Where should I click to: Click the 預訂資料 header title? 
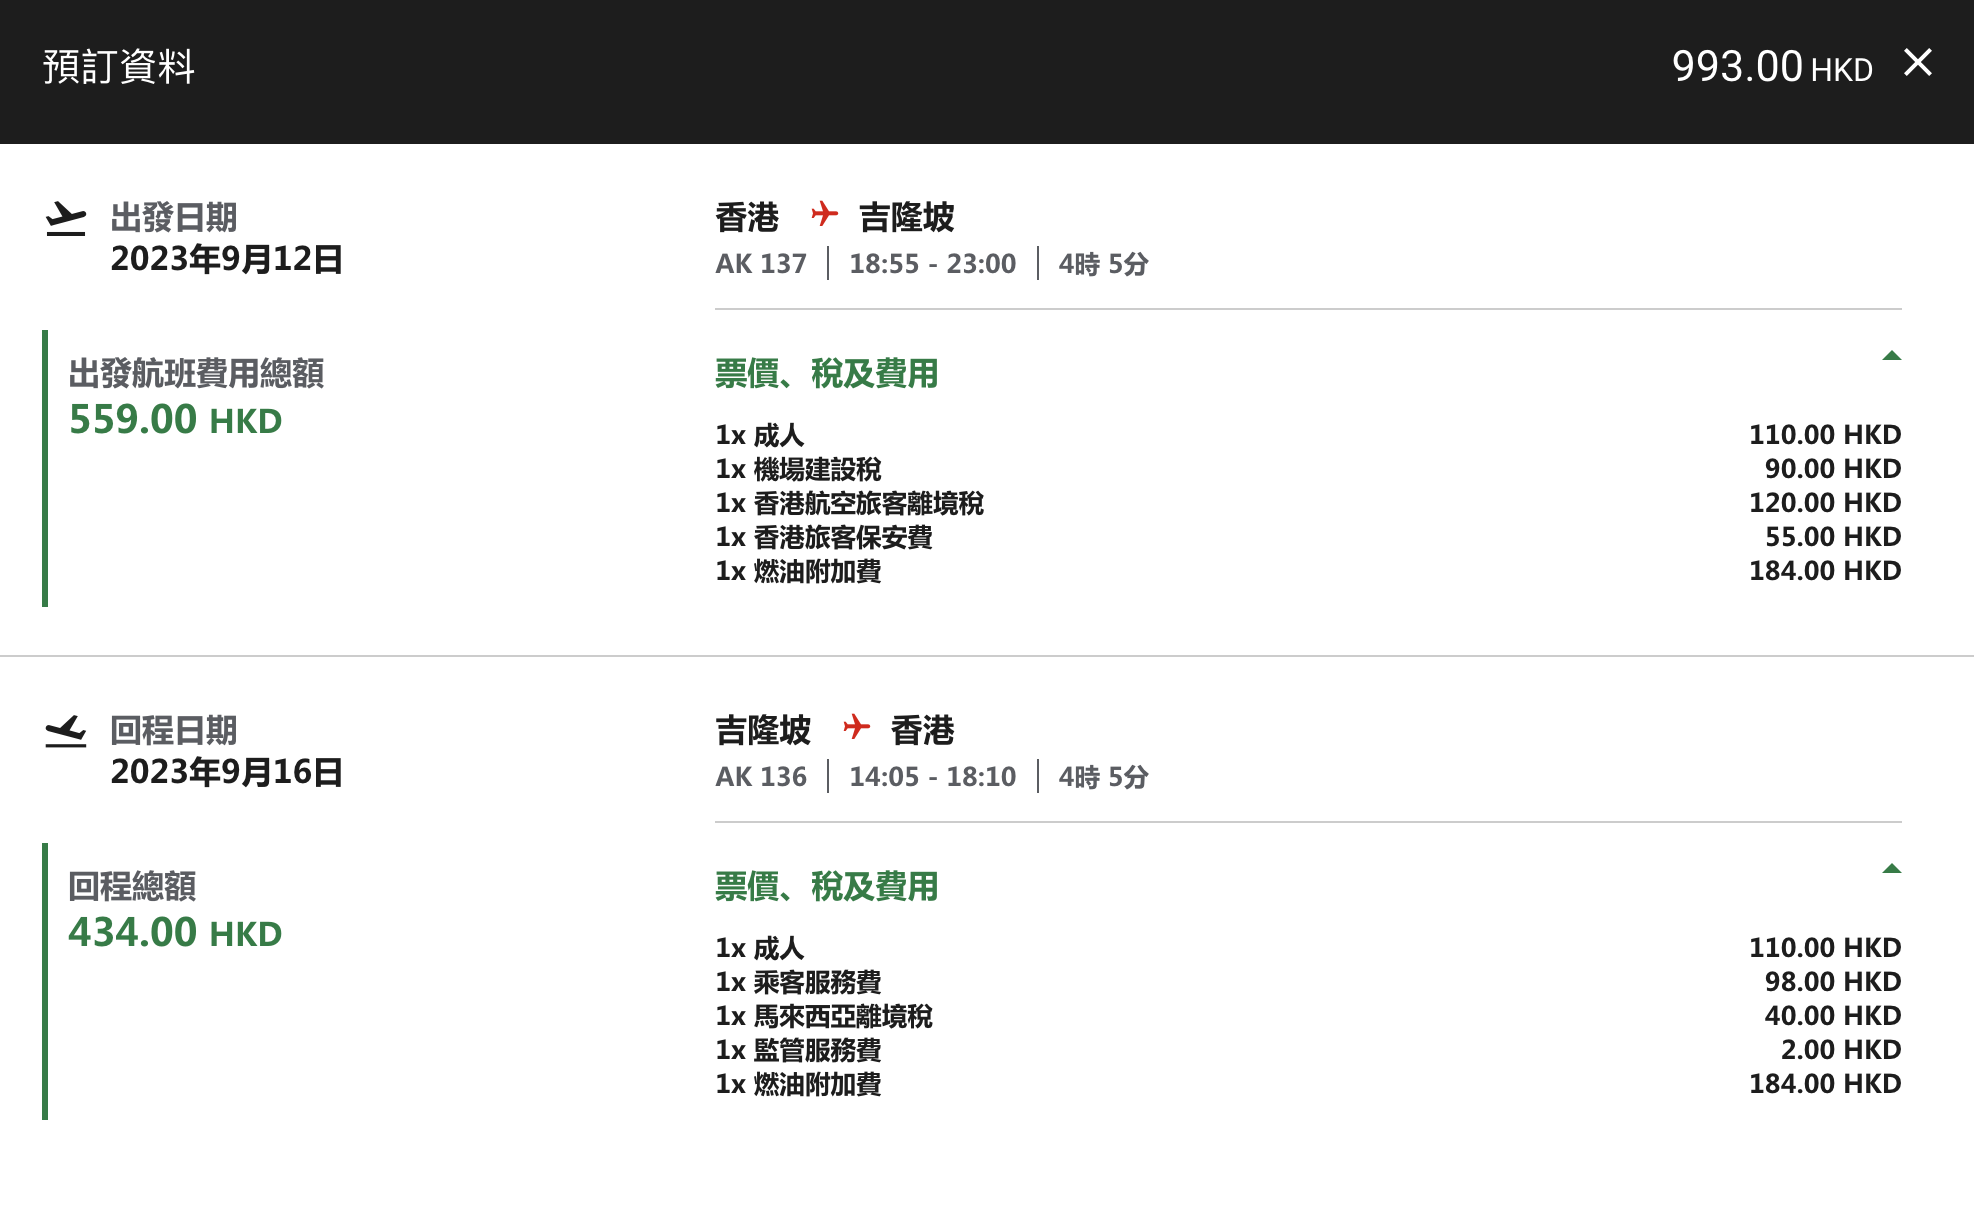point(117,68)
